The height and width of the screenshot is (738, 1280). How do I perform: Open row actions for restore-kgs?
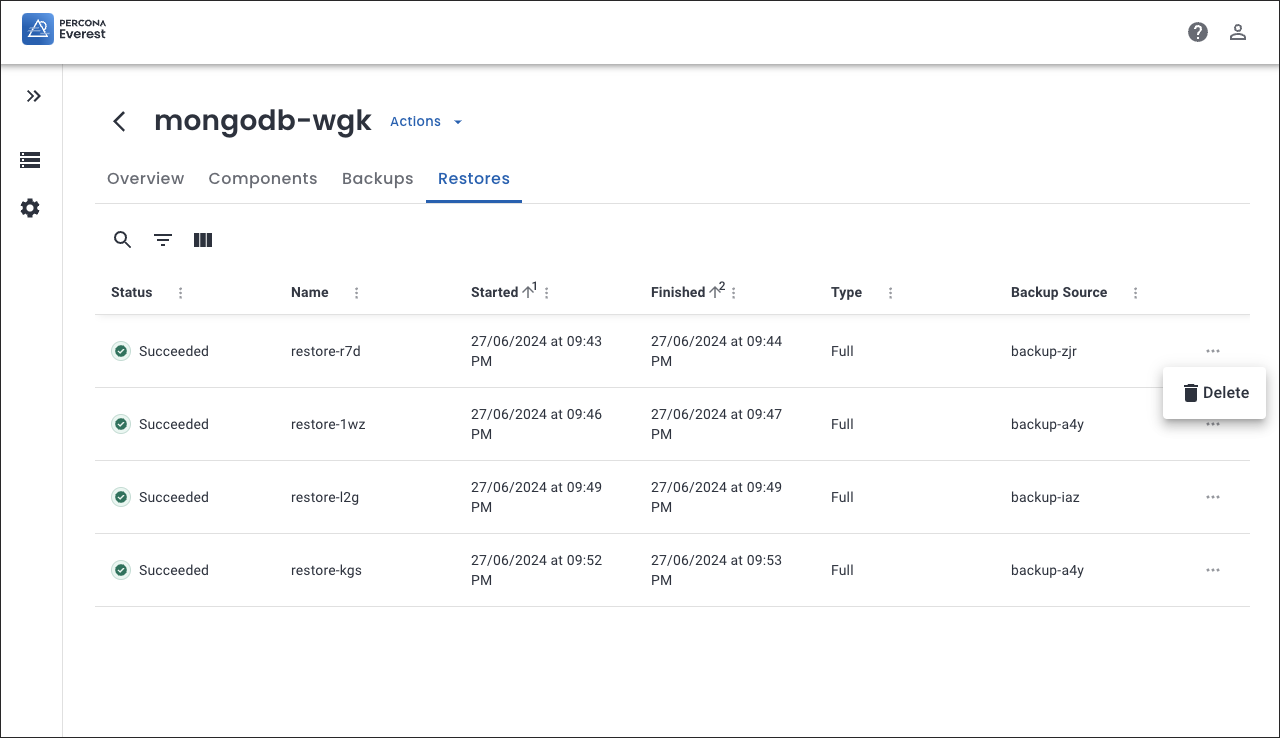1212,570
